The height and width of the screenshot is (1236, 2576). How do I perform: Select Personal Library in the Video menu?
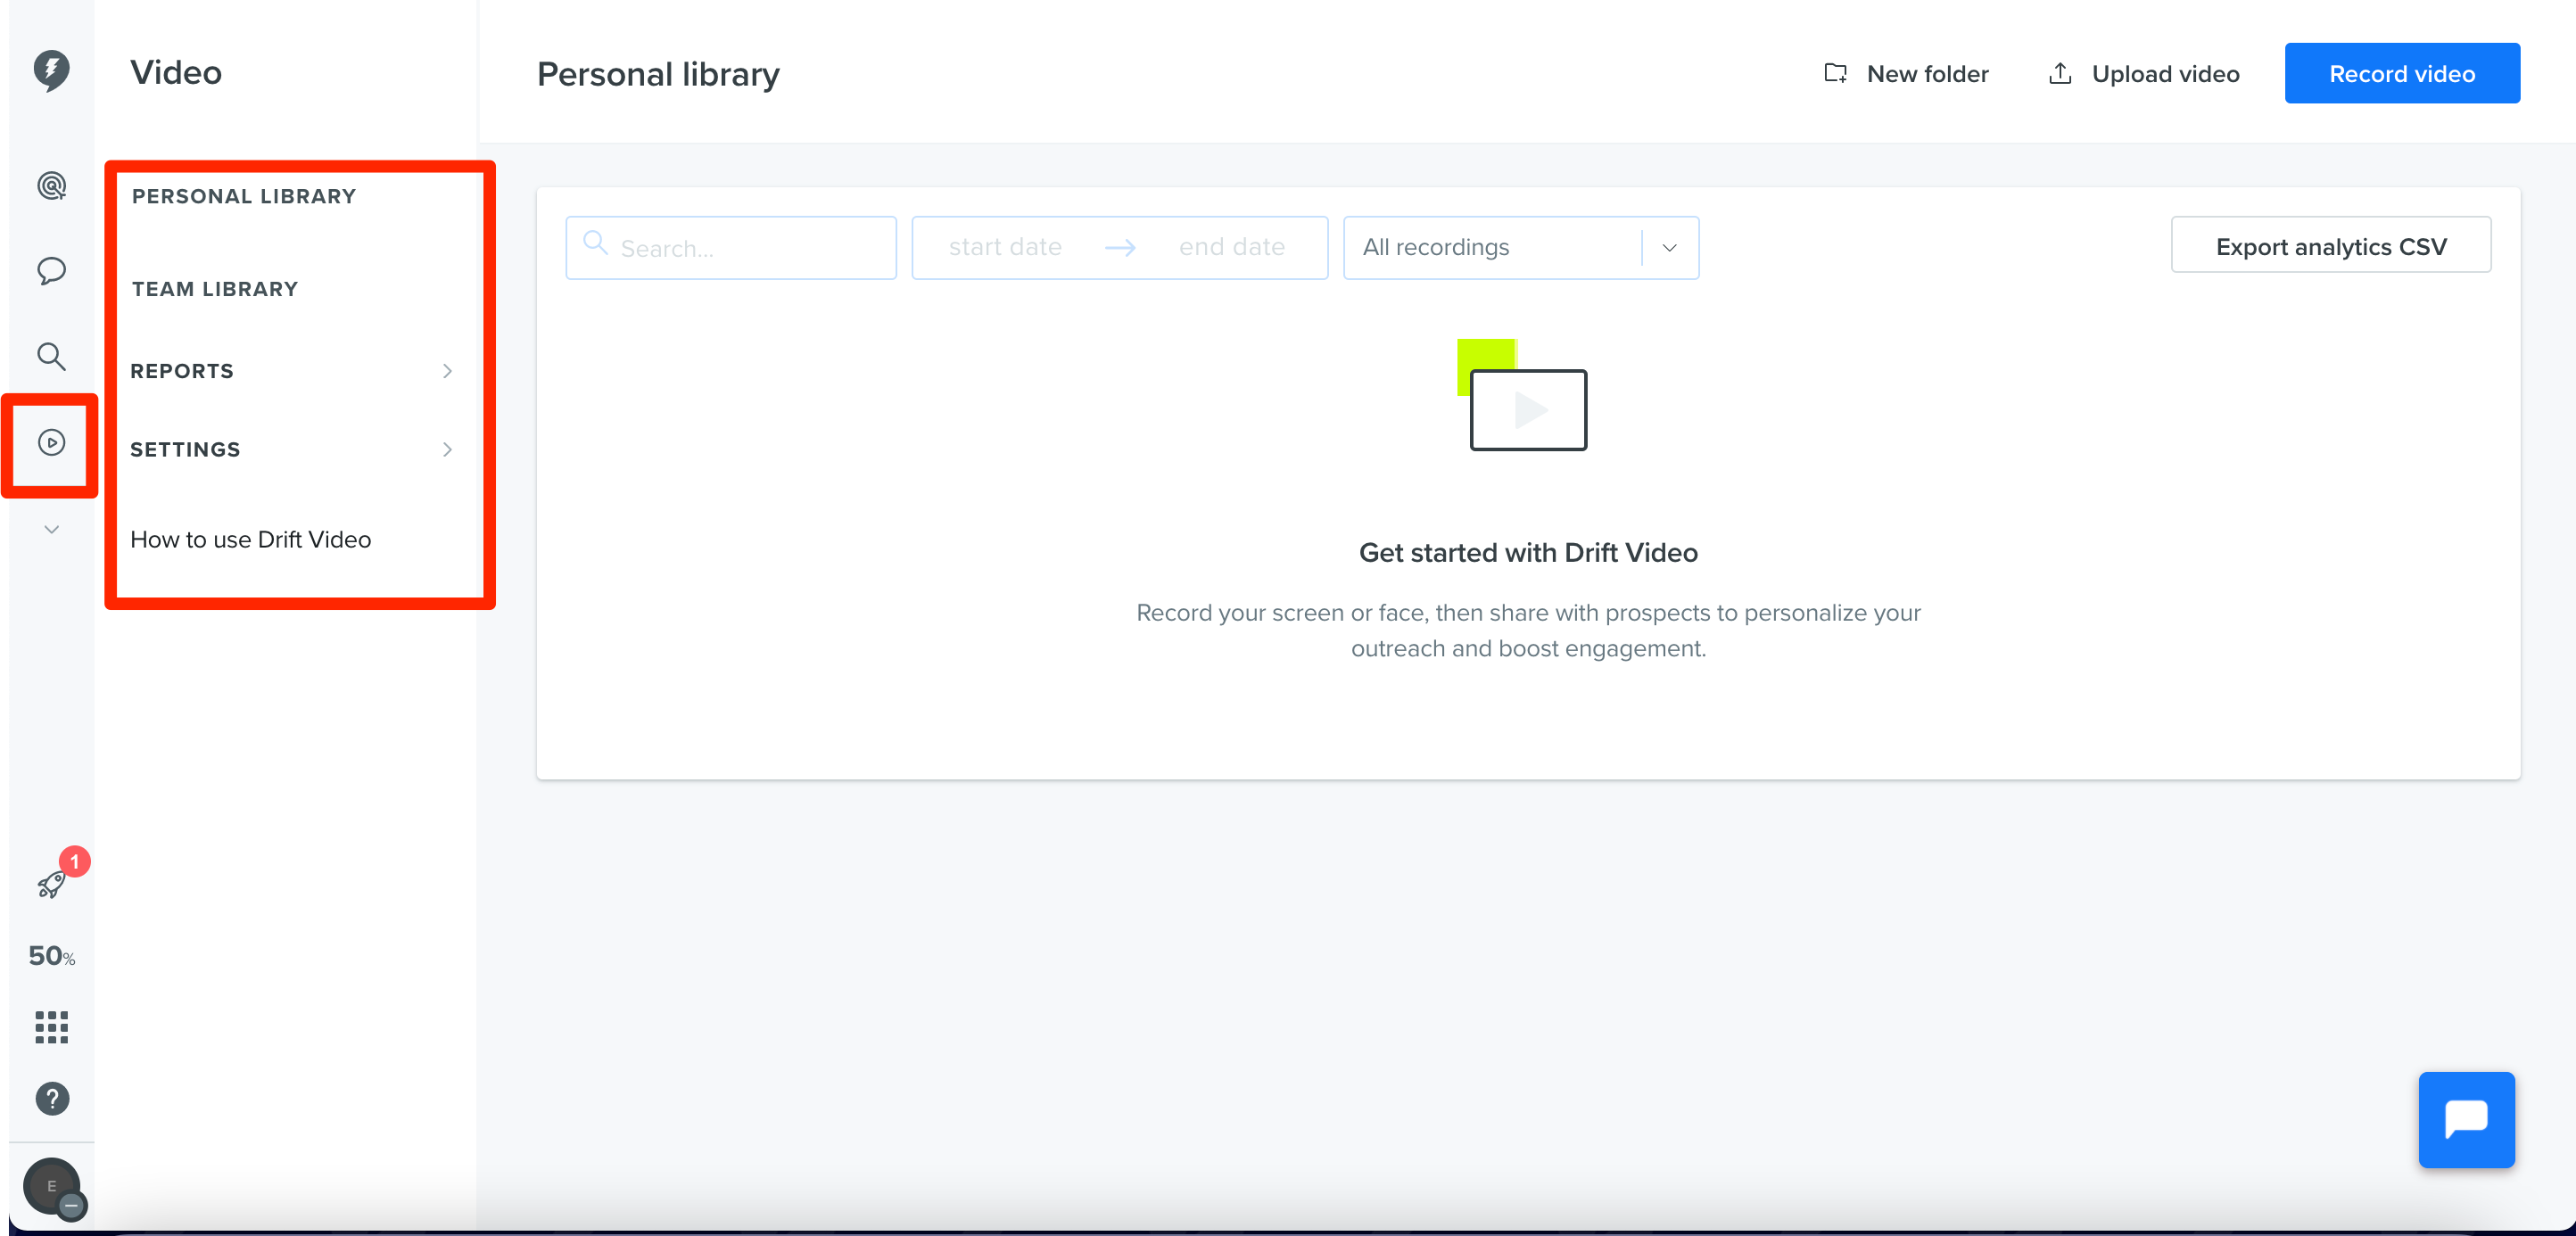(x=243, y=196)
